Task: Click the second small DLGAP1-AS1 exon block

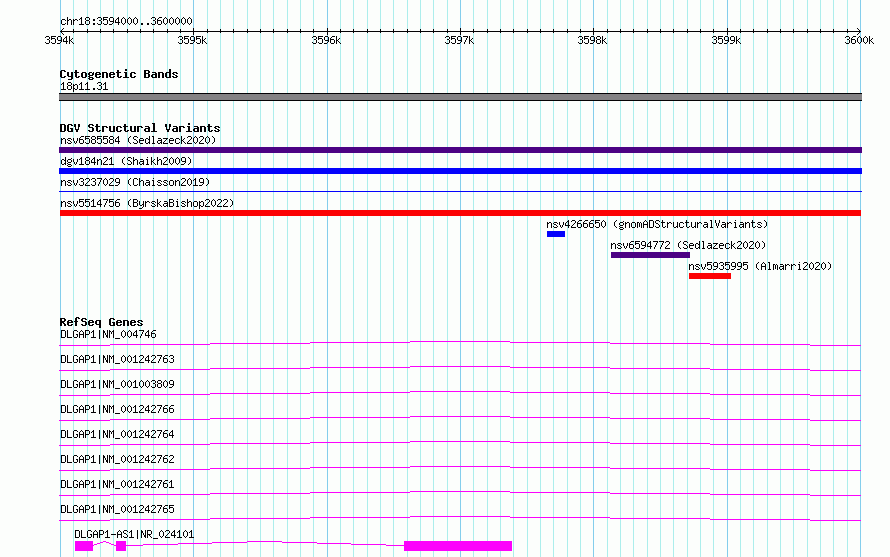Action: pos(121,546)
